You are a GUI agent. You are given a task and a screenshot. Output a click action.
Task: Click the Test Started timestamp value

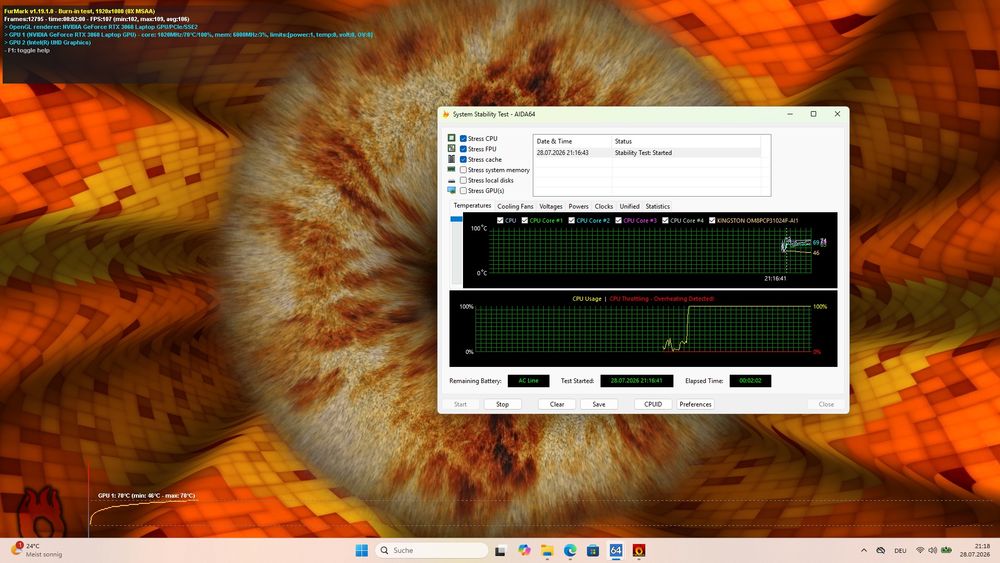636,381
